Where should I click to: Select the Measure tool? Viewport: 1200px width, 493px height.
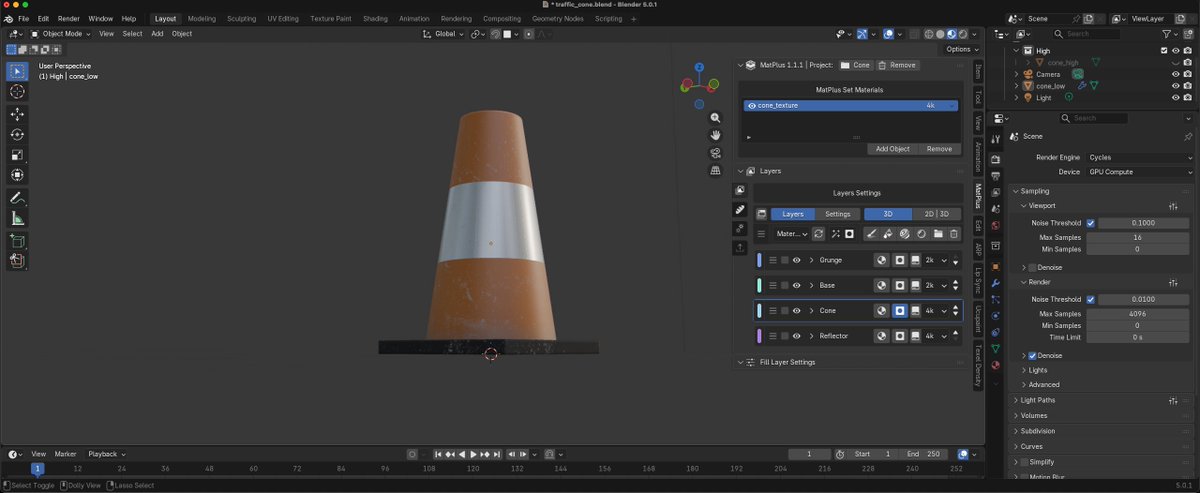click(17, 218)
